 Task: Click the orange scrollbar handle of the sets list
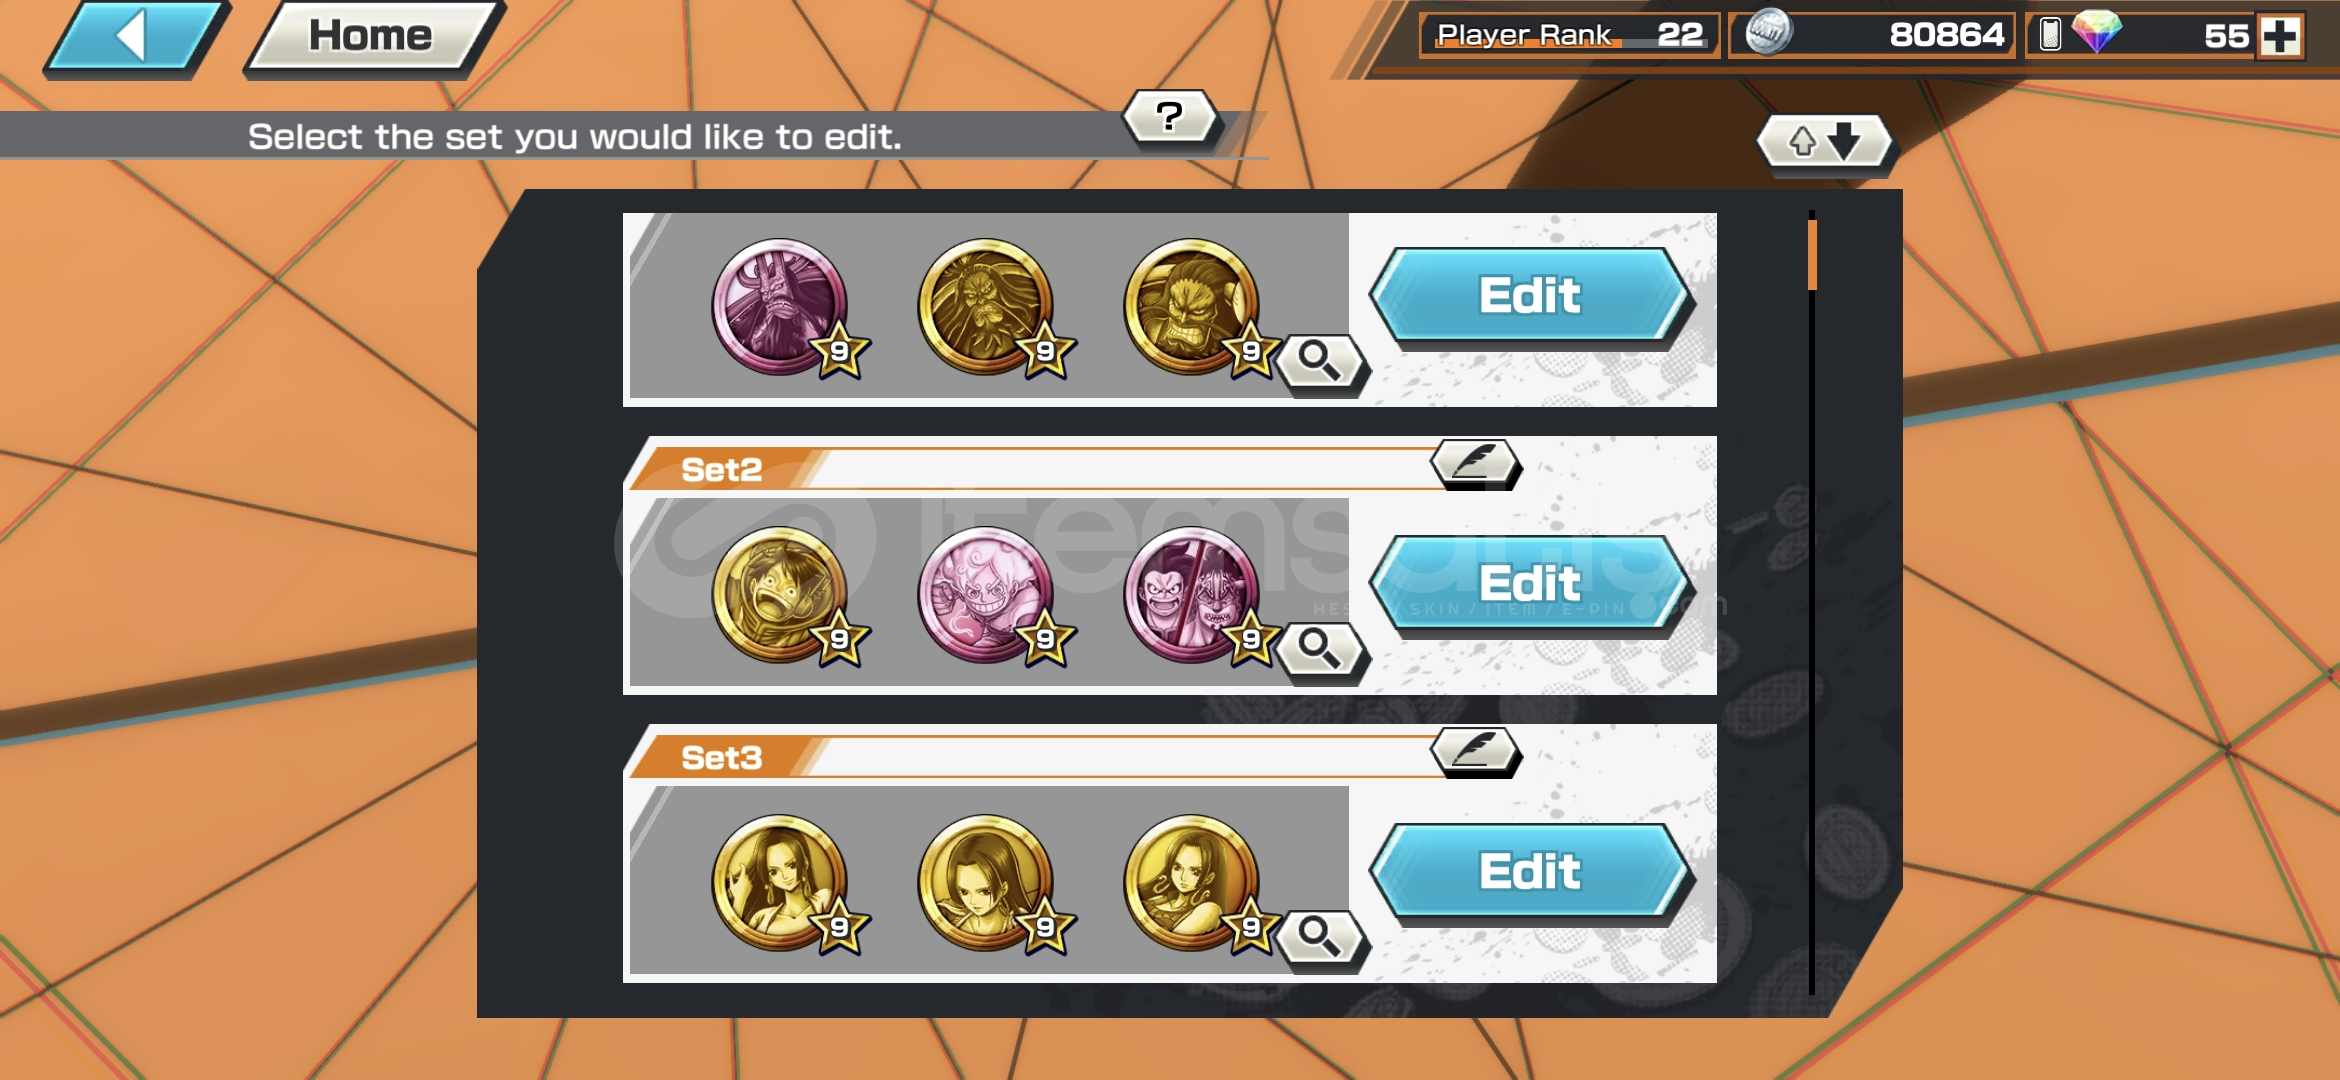[x=1812, y=255]
